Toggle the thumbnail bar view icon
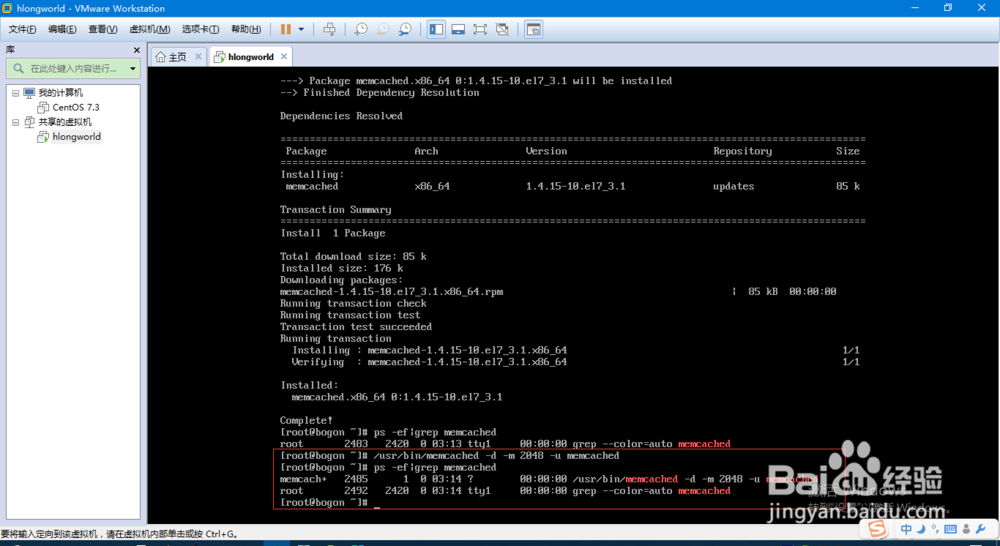Image resolution: width=1000 pixels, height=546 pixels. 458,29
